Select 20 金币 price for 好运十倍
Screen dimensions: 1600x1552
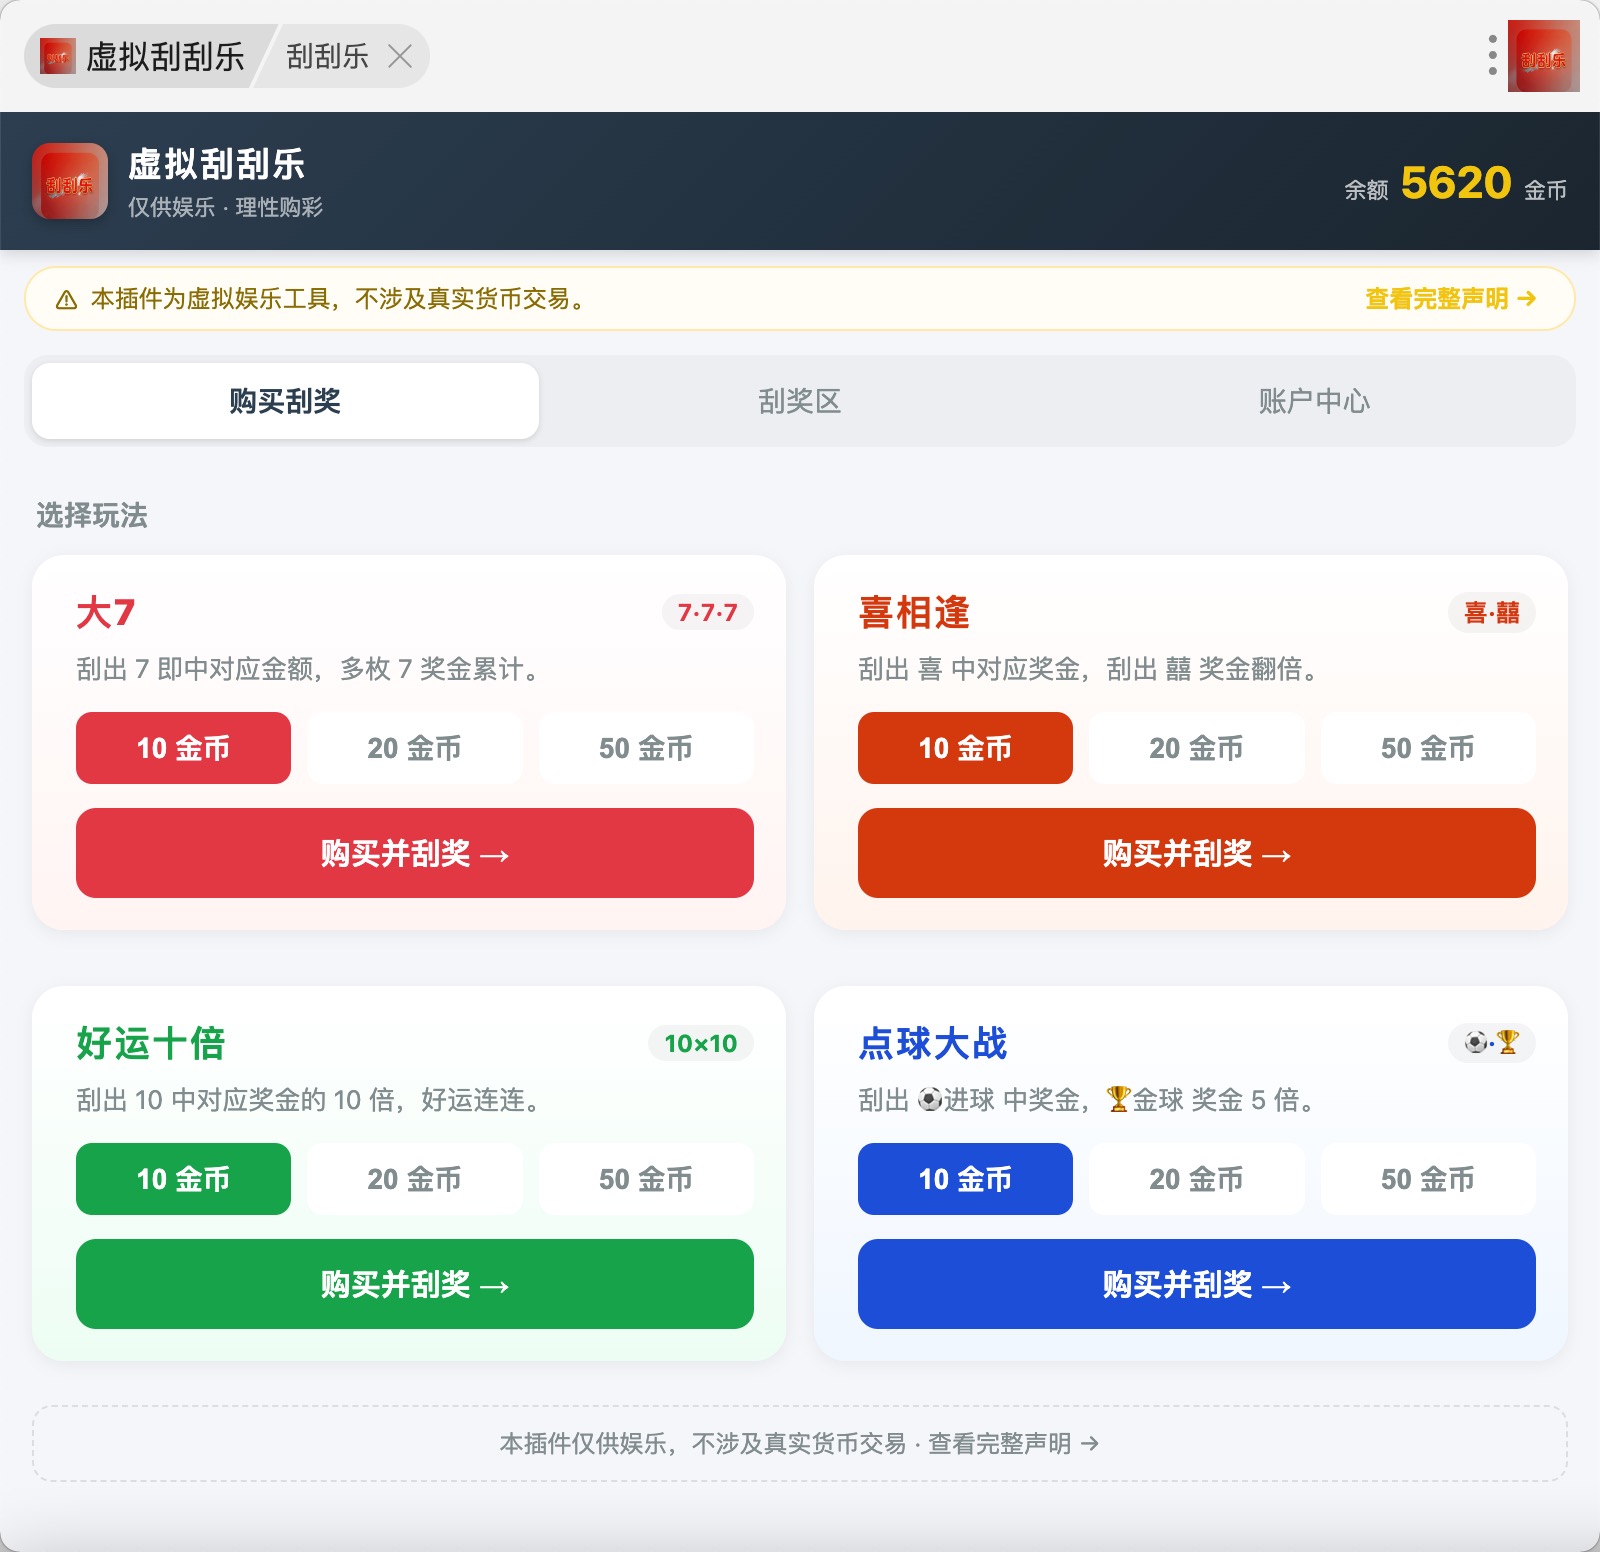point(414,1179)
